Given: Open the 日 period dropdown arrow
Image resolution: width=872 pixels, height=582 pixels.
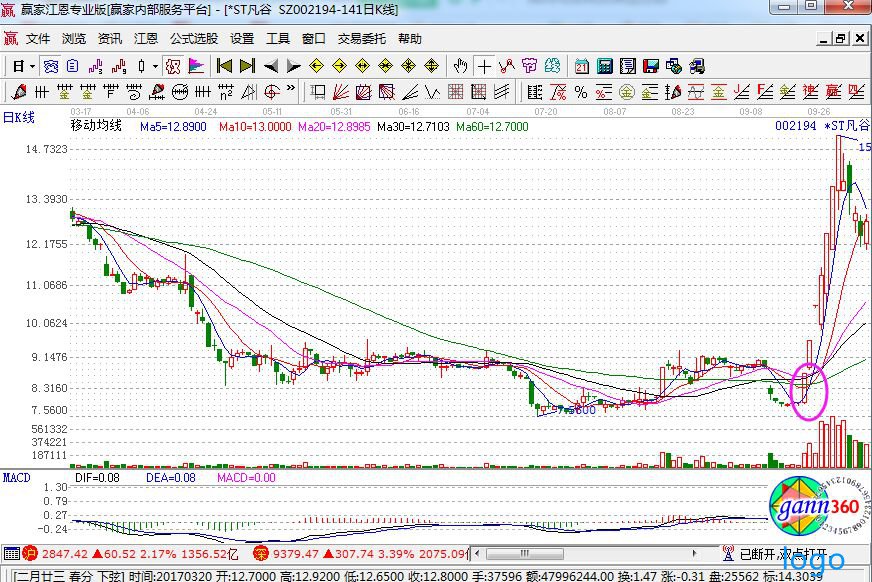Looking at the screenshot, I should (x=32, y=66).
